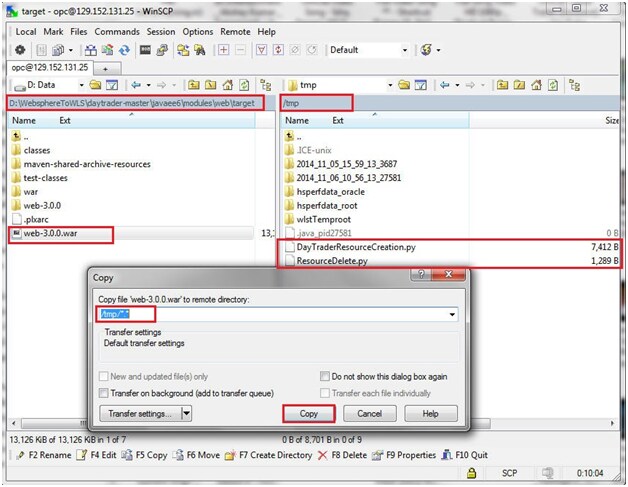This screenshot has width=628, height=487.
Task: Click the Synchronize icon in toolbar
Action: pos(107,50)
